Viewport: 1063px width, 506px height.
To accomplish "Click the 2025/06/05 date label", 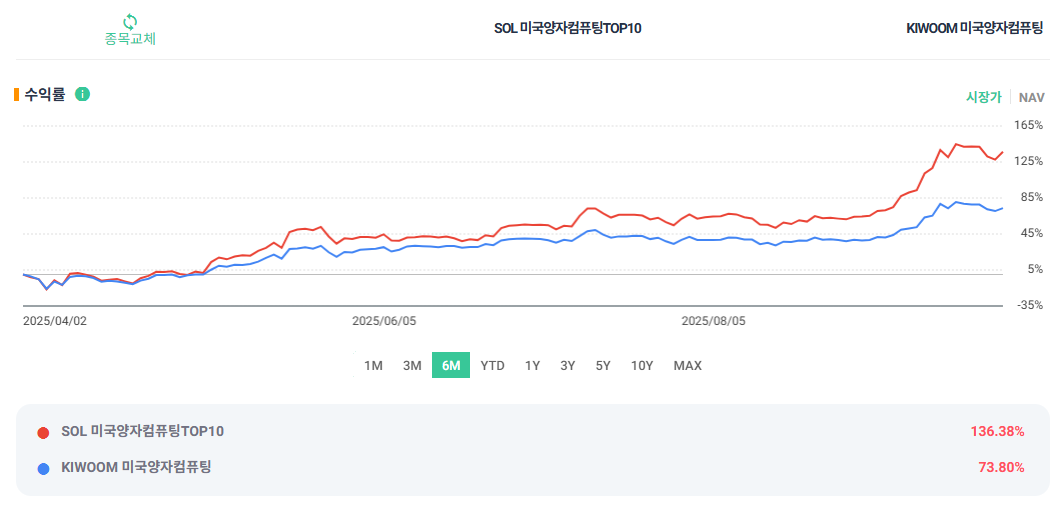I will click(384, 321).
